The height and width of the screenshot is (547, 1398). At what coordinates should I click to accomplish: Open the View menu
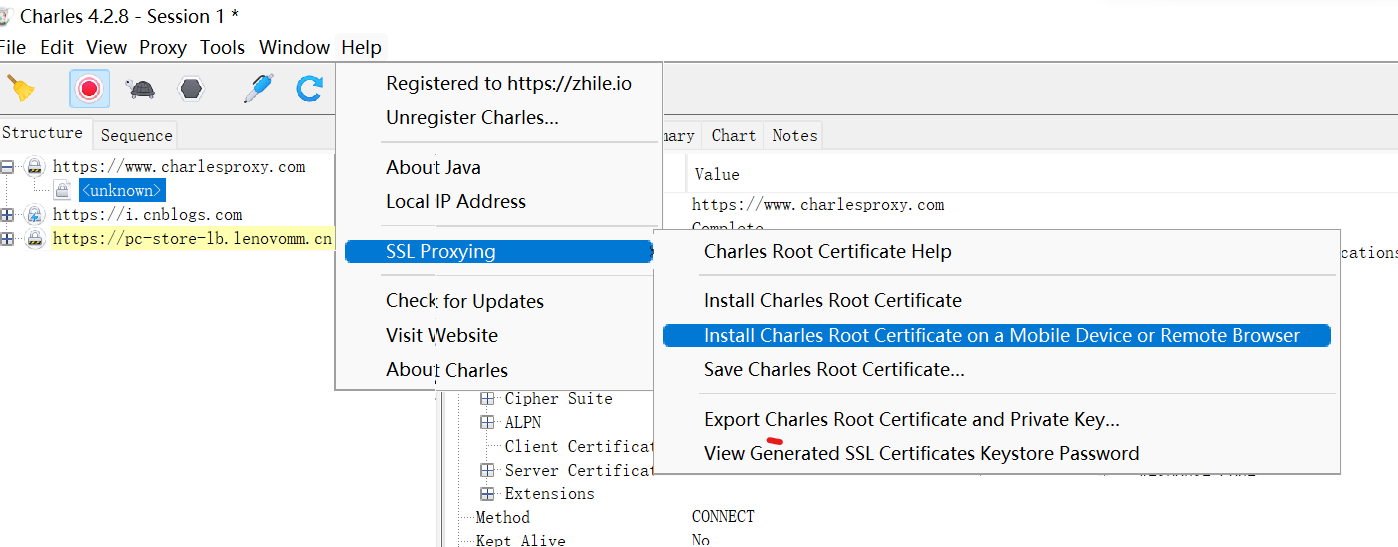107,47
